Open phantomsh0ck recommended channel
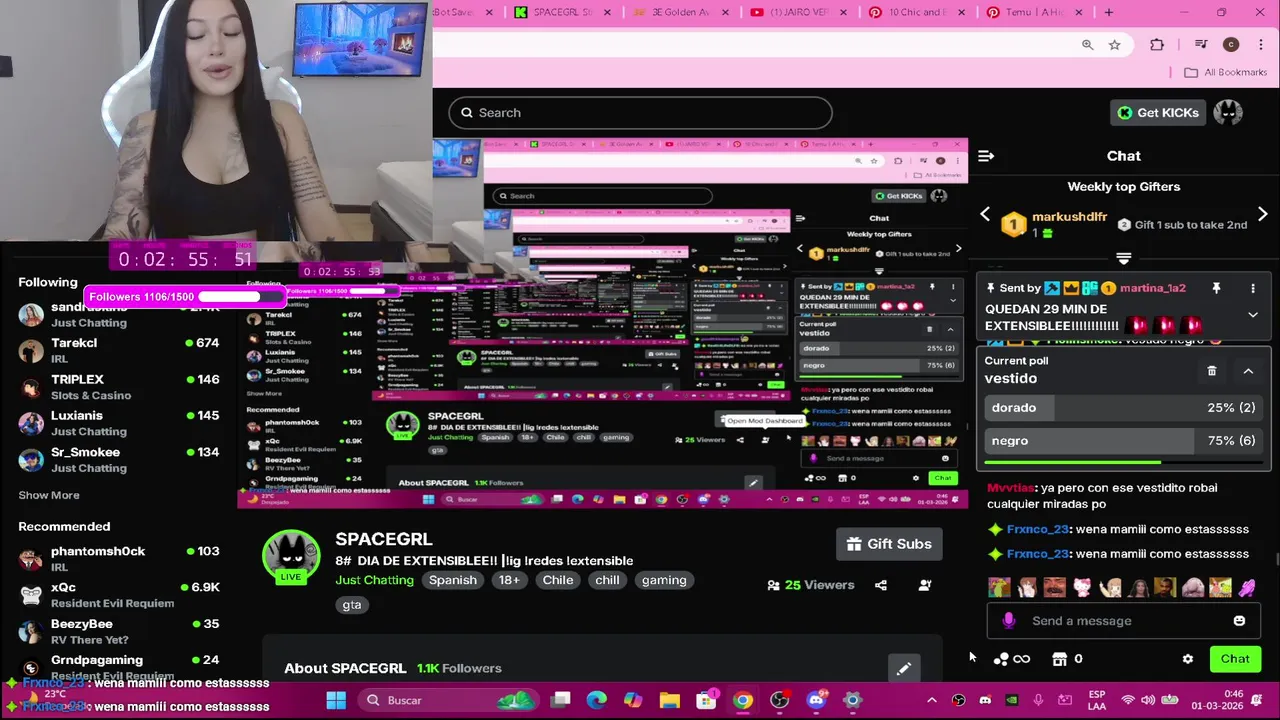Image resolution: width=1280 pixels, height=720 pixels. point(119,559)
